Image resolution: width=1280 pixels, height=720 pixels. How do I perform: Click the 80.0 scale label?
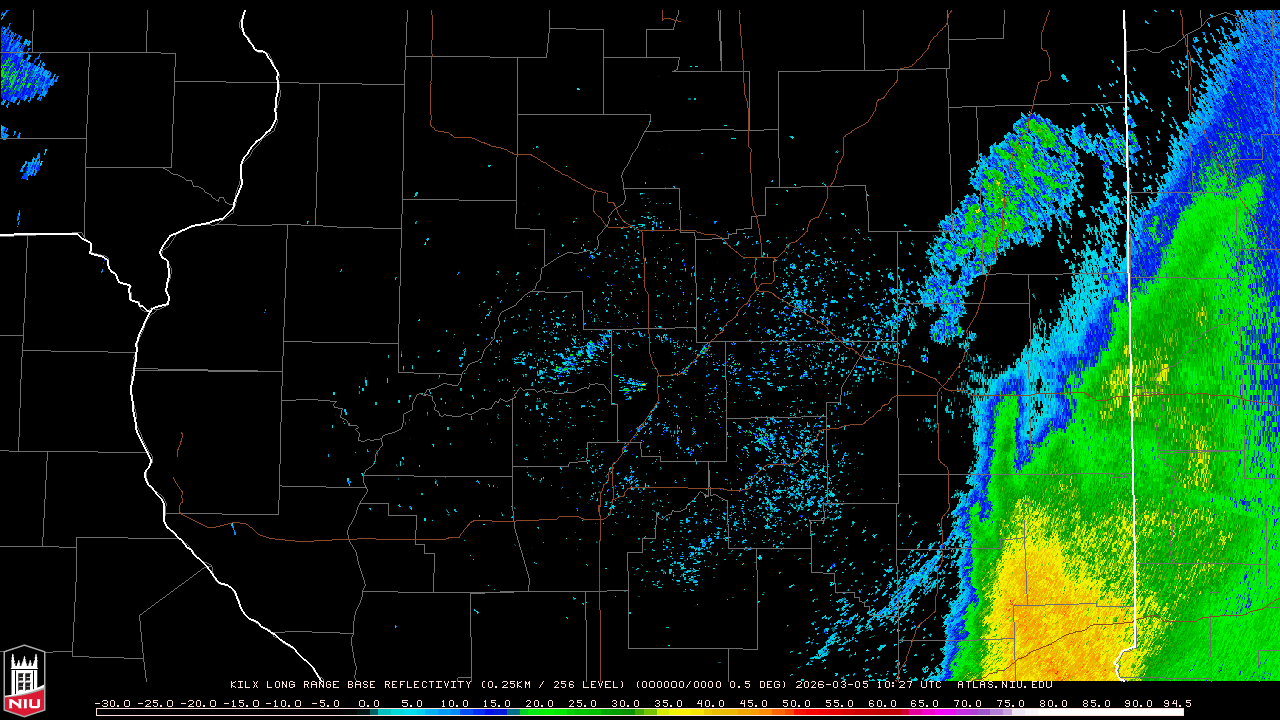click(1055, 704)
